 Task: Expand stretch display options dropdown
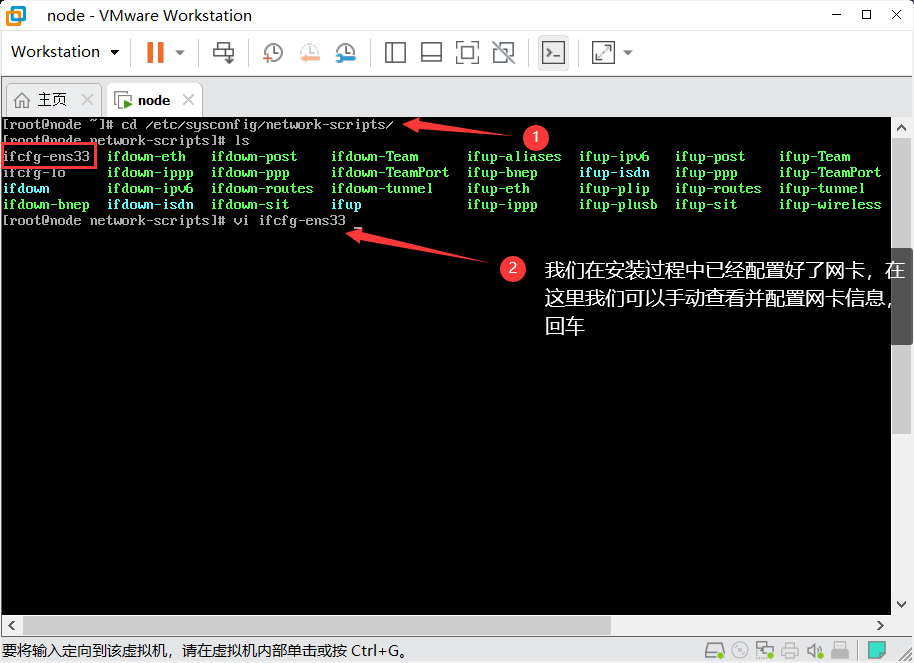[628, 52]
